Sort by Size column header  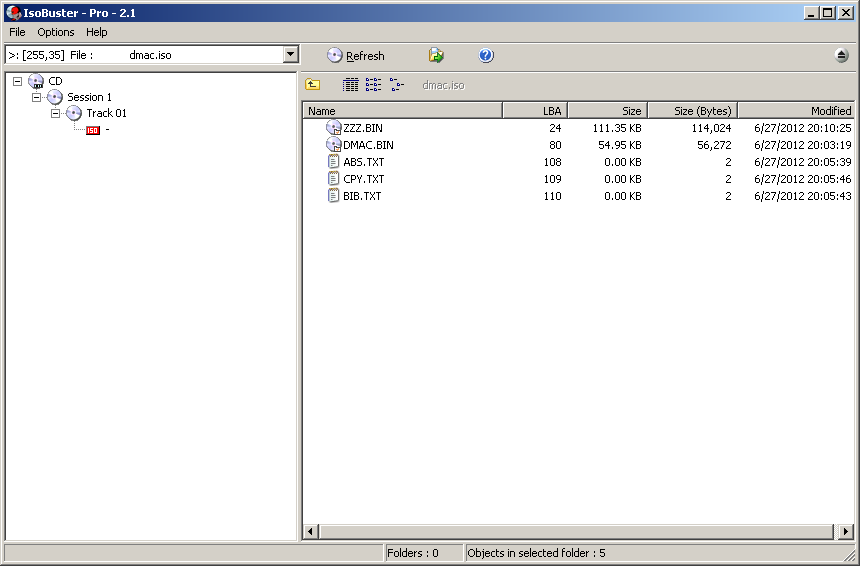608,111
